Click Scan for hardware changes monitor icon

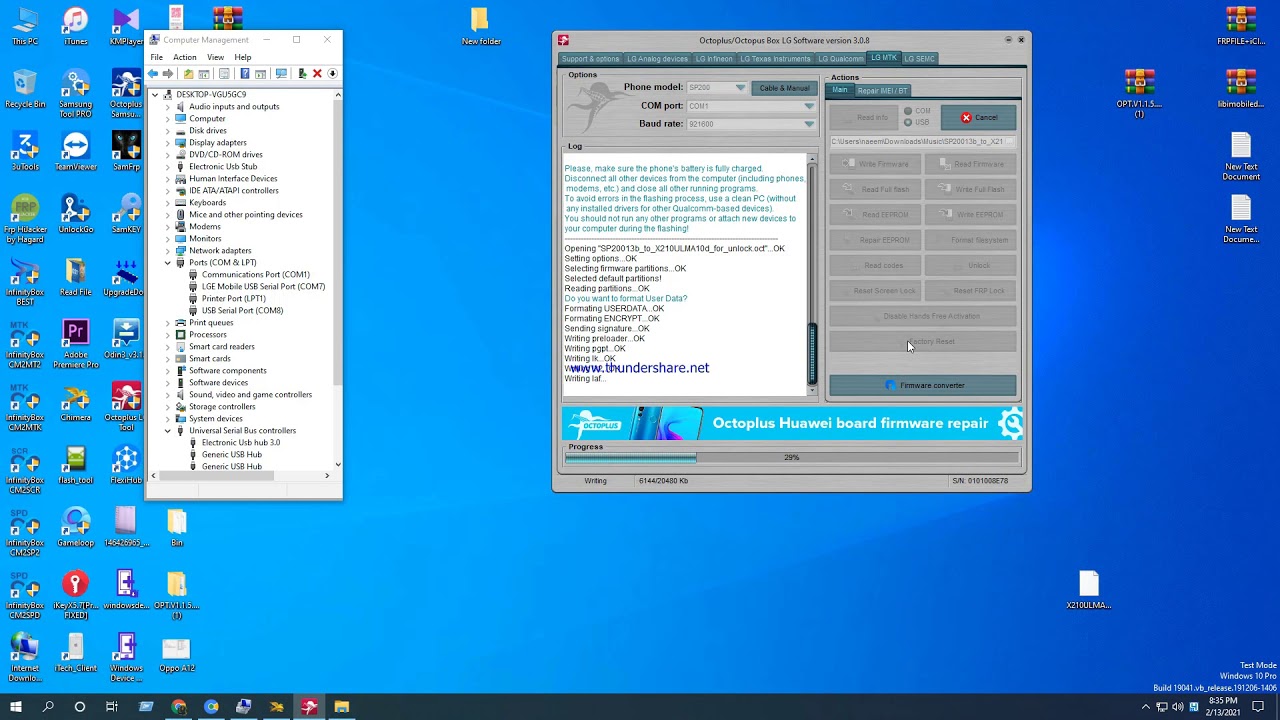(x=281, y=74)
